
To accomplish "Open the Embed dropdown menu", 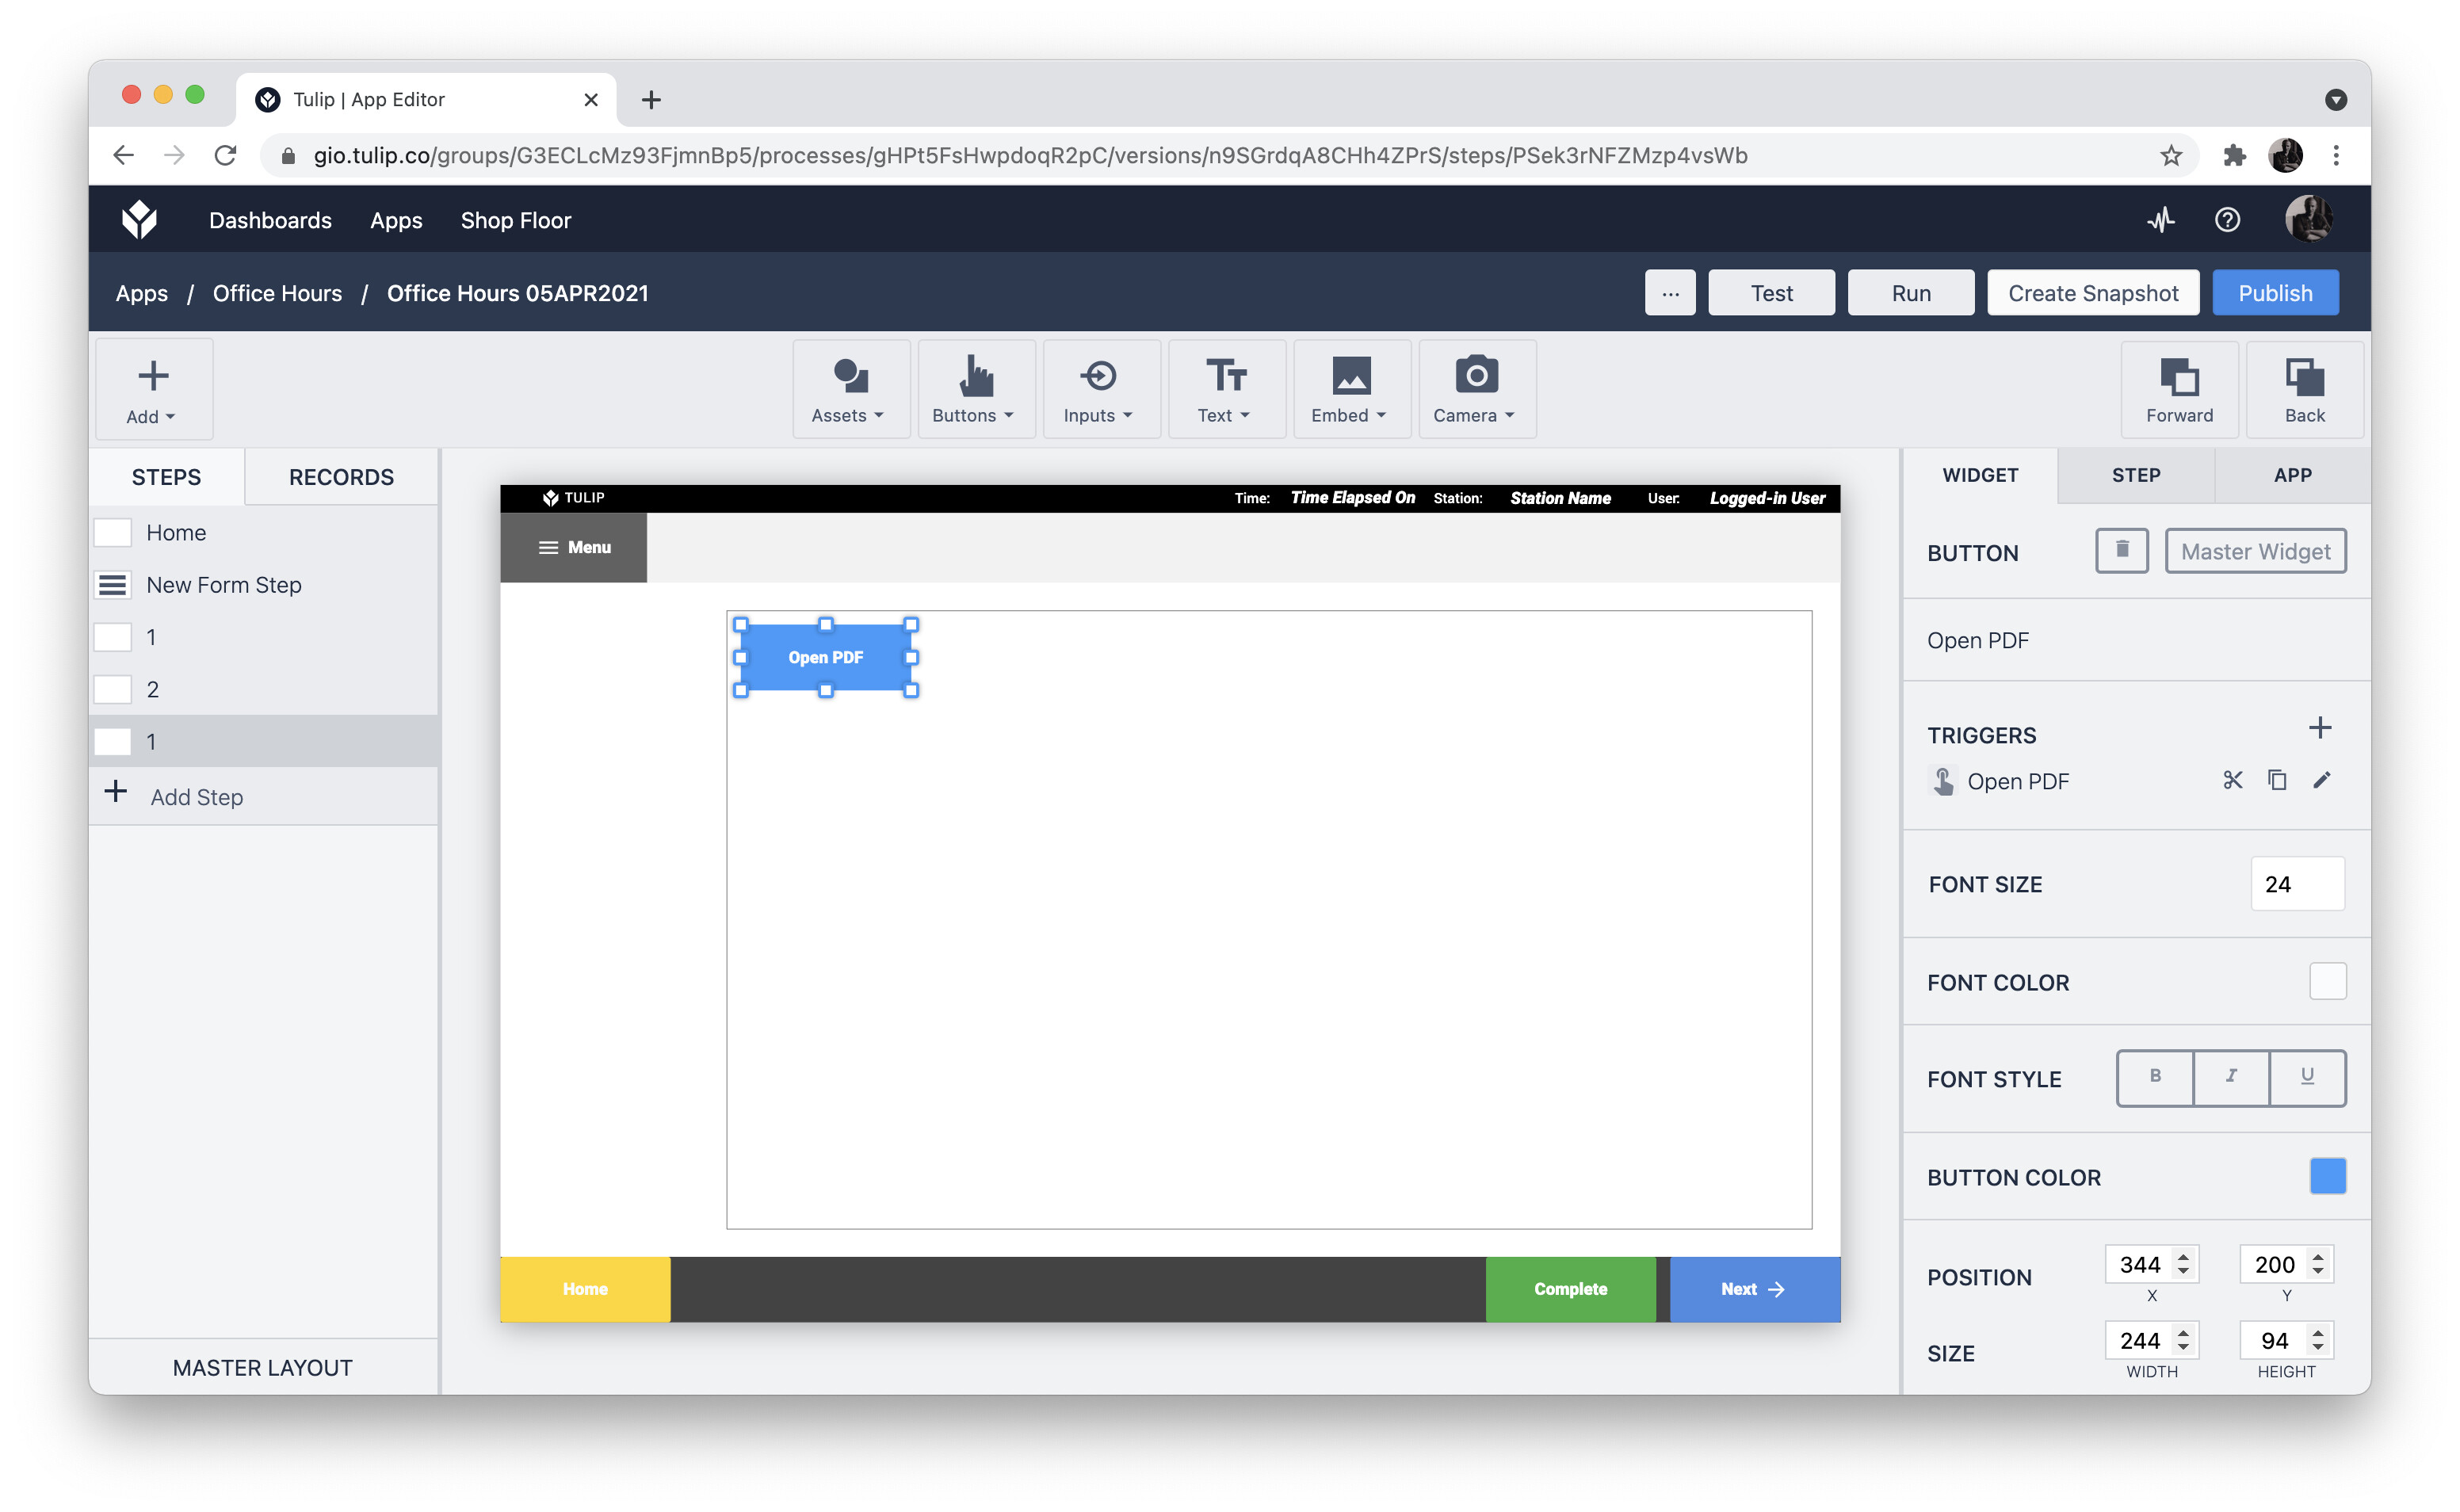I will point(1350,390).
